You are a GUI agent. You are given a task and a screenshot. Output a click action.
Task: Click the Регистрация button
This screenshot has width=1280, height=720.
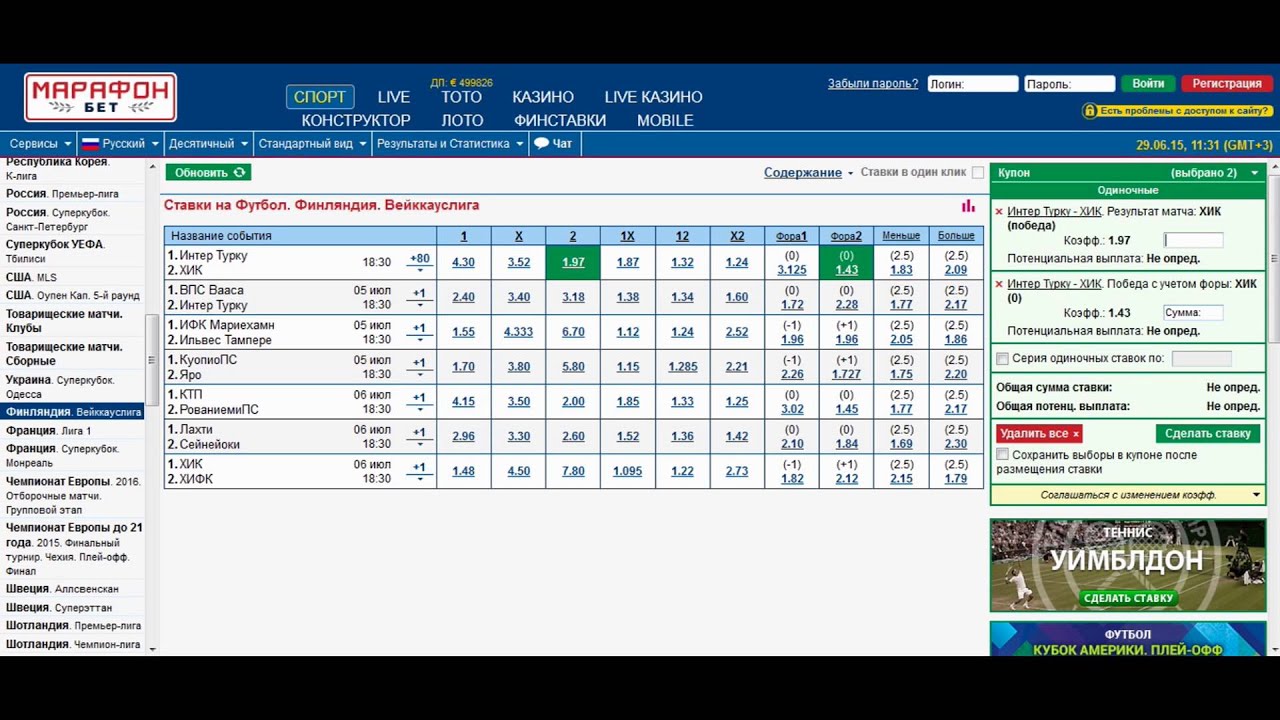[x=1226, y=84]
